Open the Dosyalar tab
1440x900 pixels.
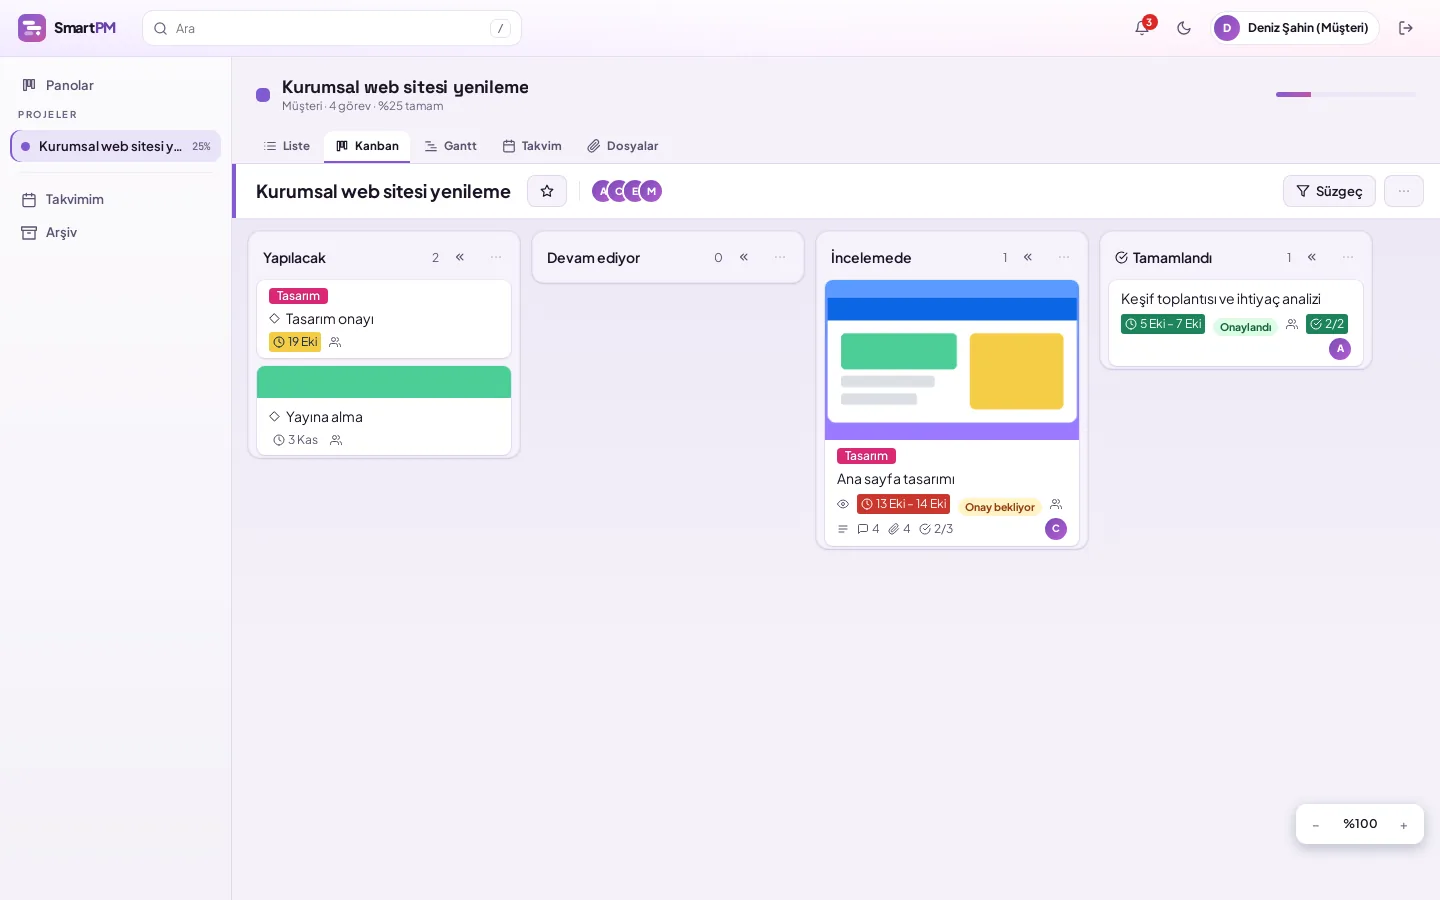(622, 146)
